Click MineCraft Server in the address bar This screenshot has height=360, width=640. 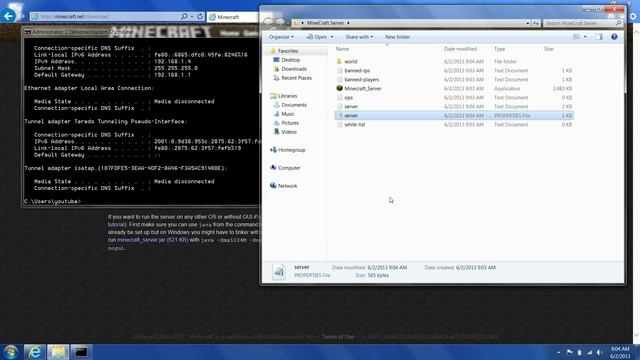(325, 23)
